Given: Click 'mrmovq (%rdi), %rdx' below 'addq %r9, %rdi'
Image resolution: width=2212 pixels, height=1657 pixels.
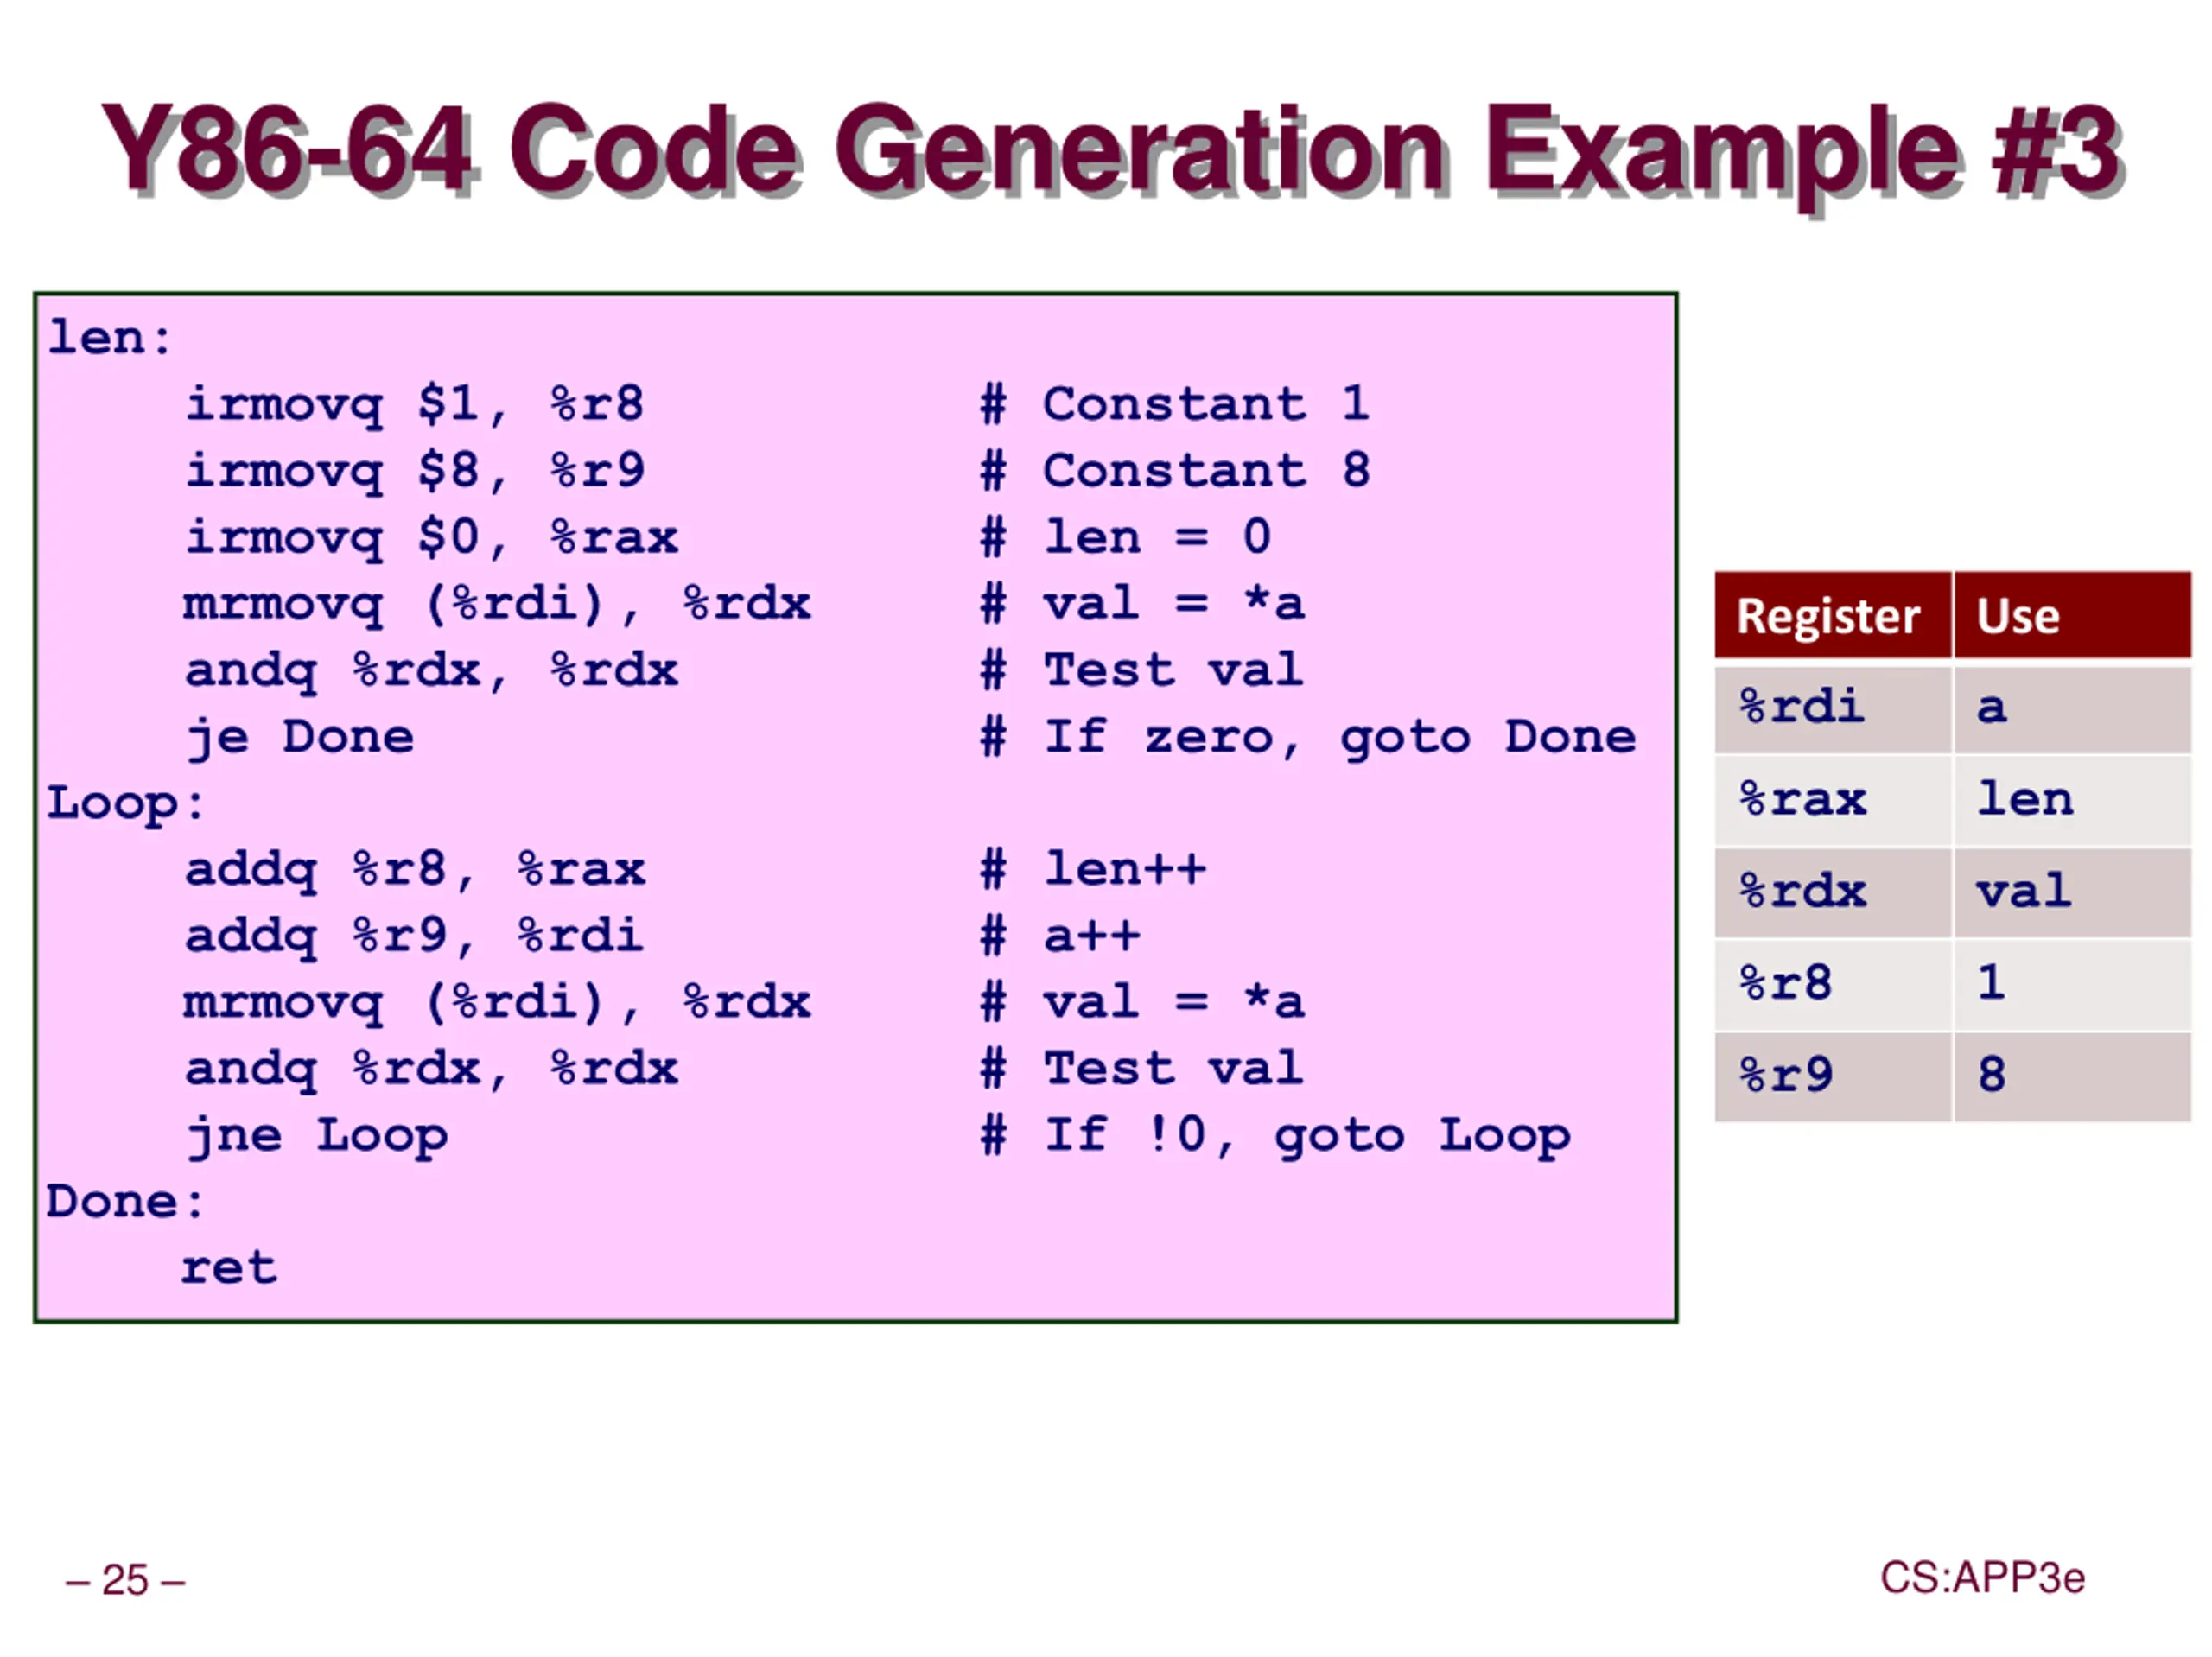Looking at the screenshot, I should pyautogui.click(x=497, y=1003).
